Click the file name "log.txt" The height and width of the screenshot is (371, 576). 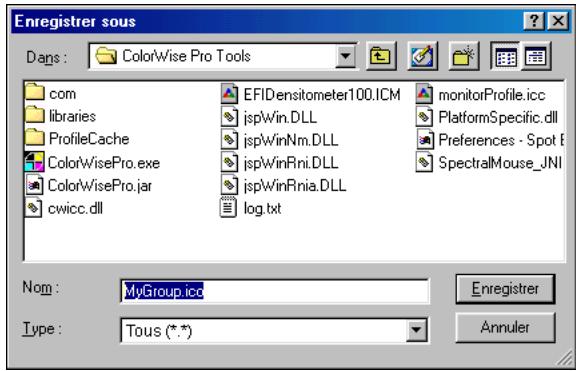(x=262, y=209)
